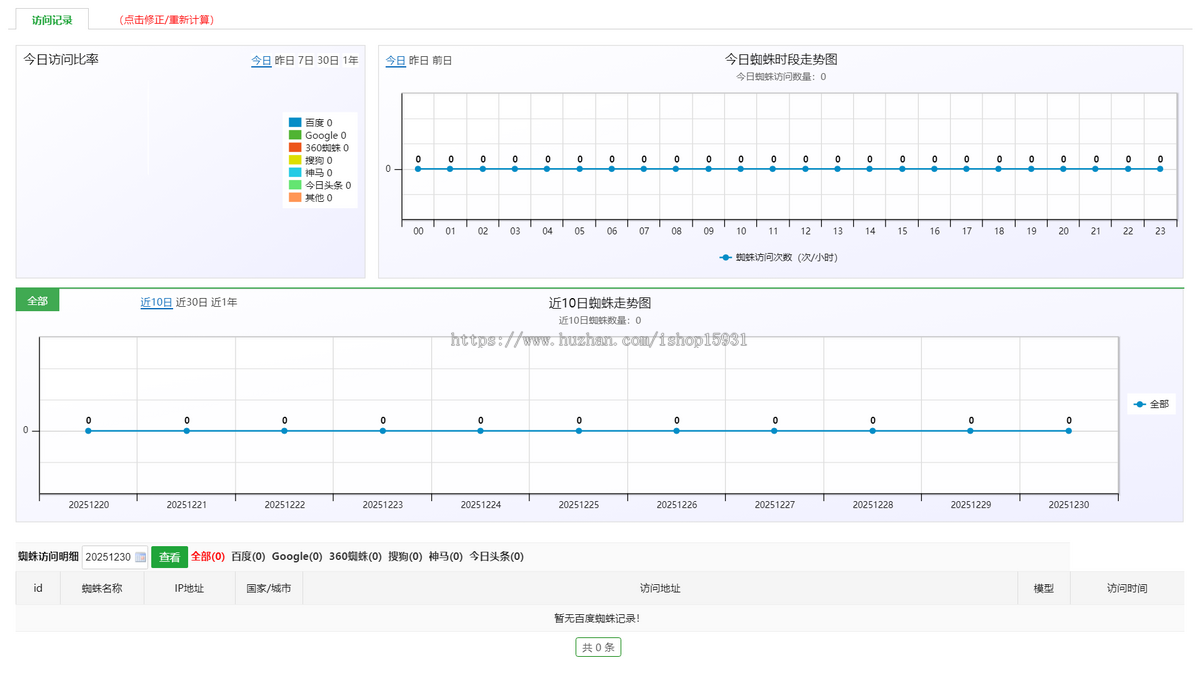The width and height of the screenshot is (1200, 678).
Task: Click the 模型 column header
Action: [1044, 589]
